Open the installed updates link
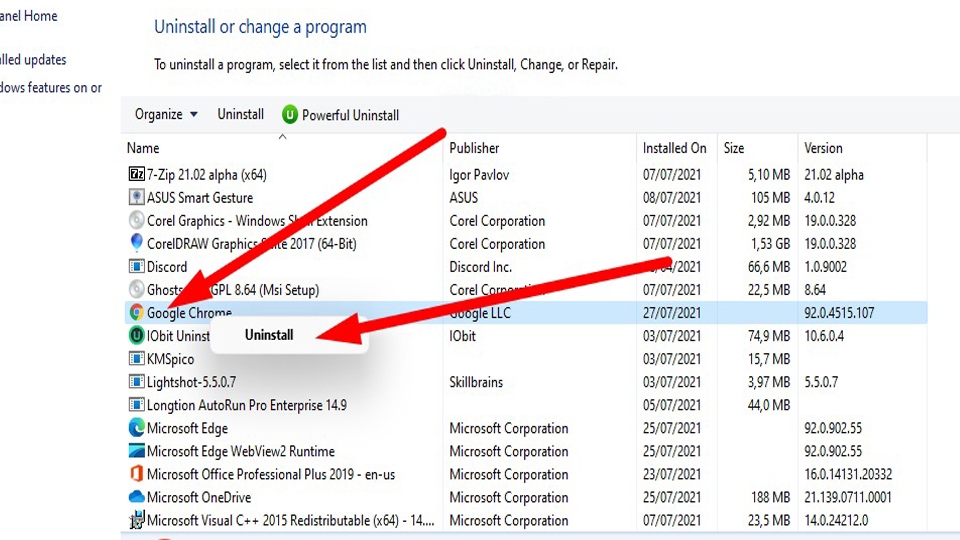The image size is (960, 540). click(33, 59)
